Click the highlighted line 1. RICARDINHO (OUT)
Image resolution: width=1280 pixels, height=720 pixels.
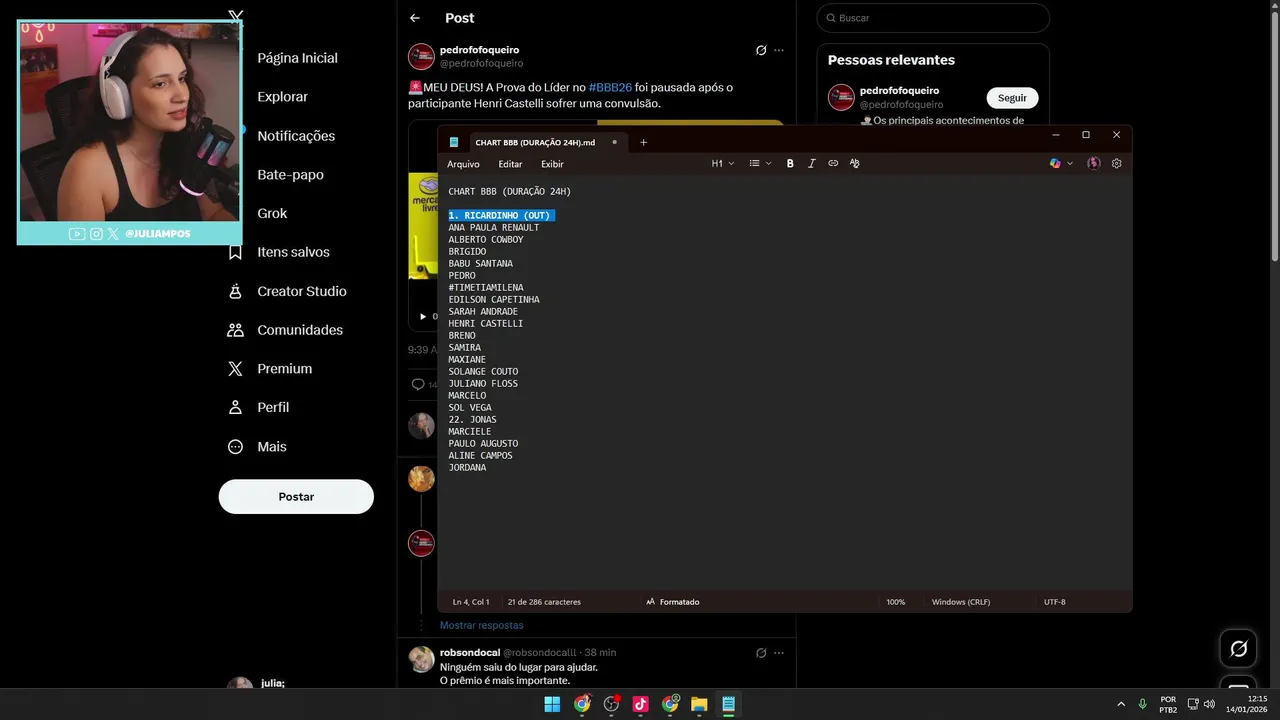[501, 216]
